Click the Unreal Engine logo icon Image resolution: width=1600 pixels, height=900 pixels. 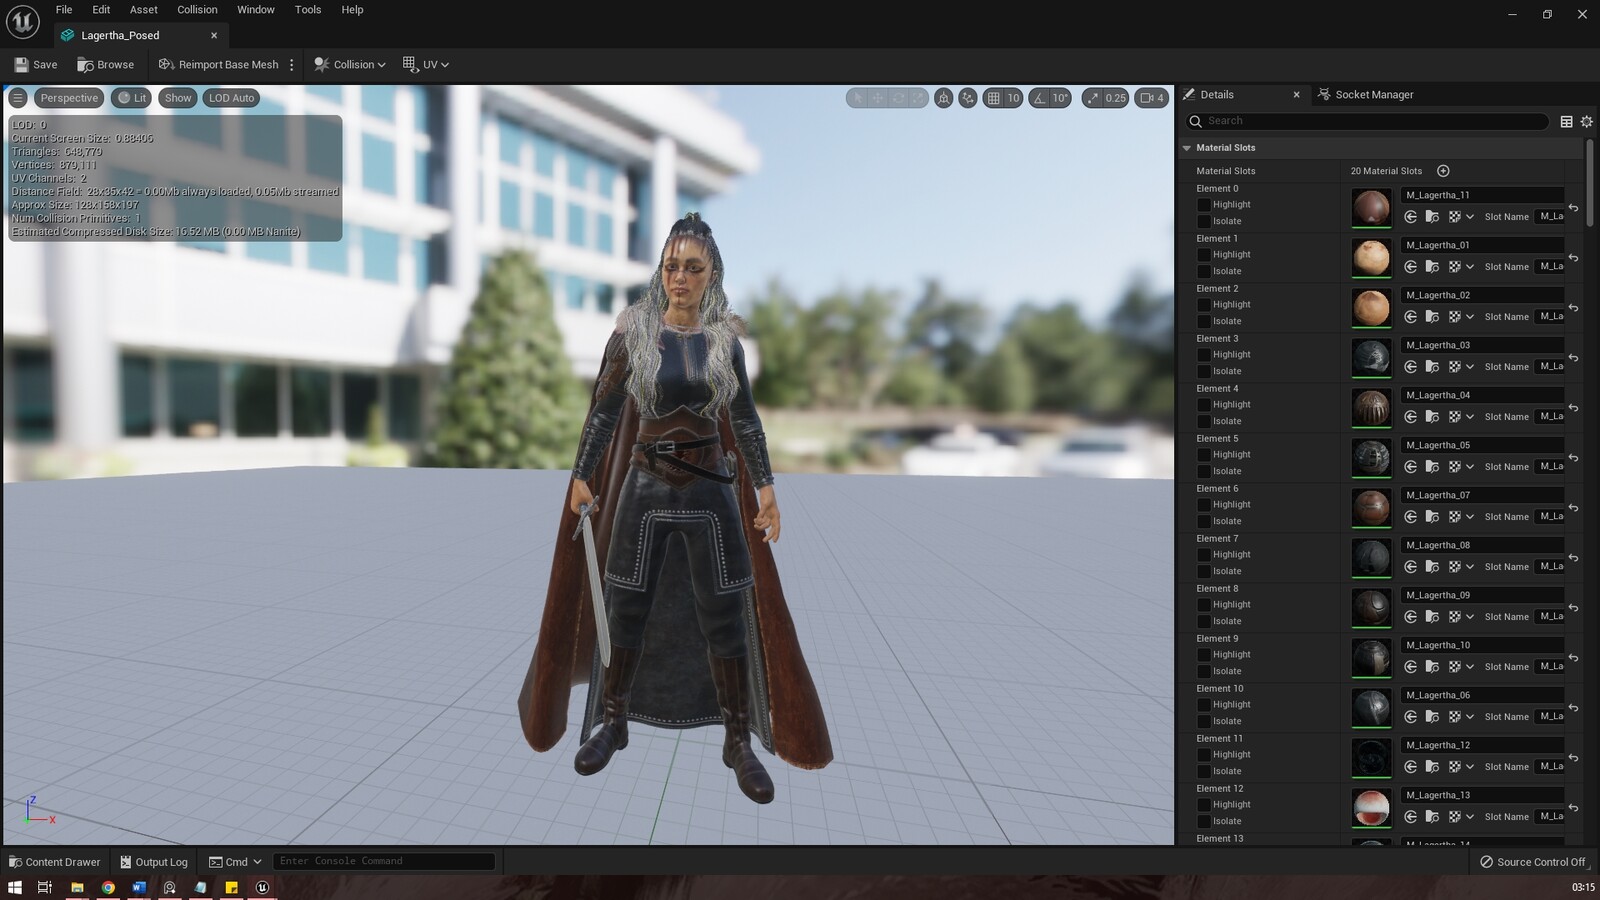[22, 21]
